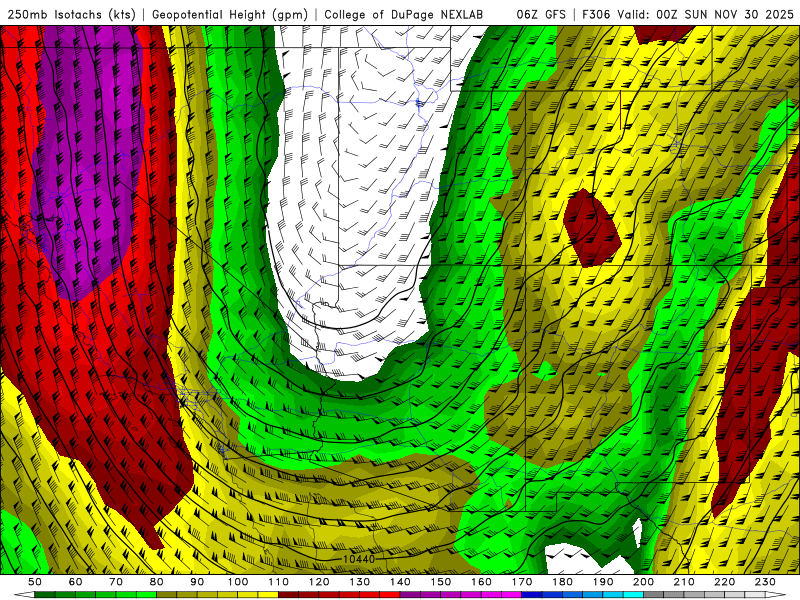
Task: Click the '70' color bar label
Action: (116, 582)
